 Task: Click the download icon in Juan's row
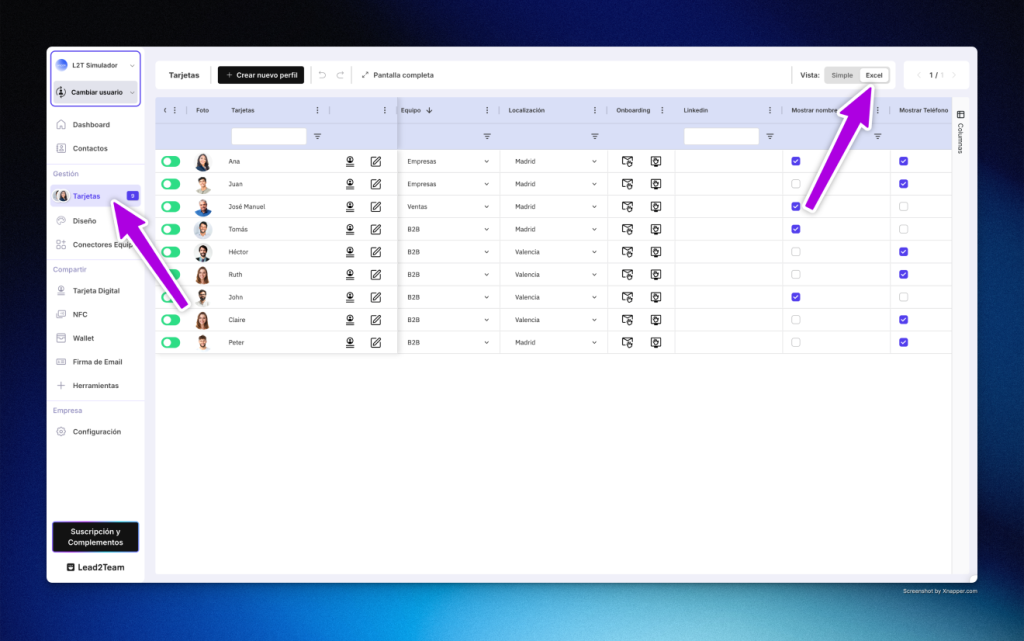350,184
